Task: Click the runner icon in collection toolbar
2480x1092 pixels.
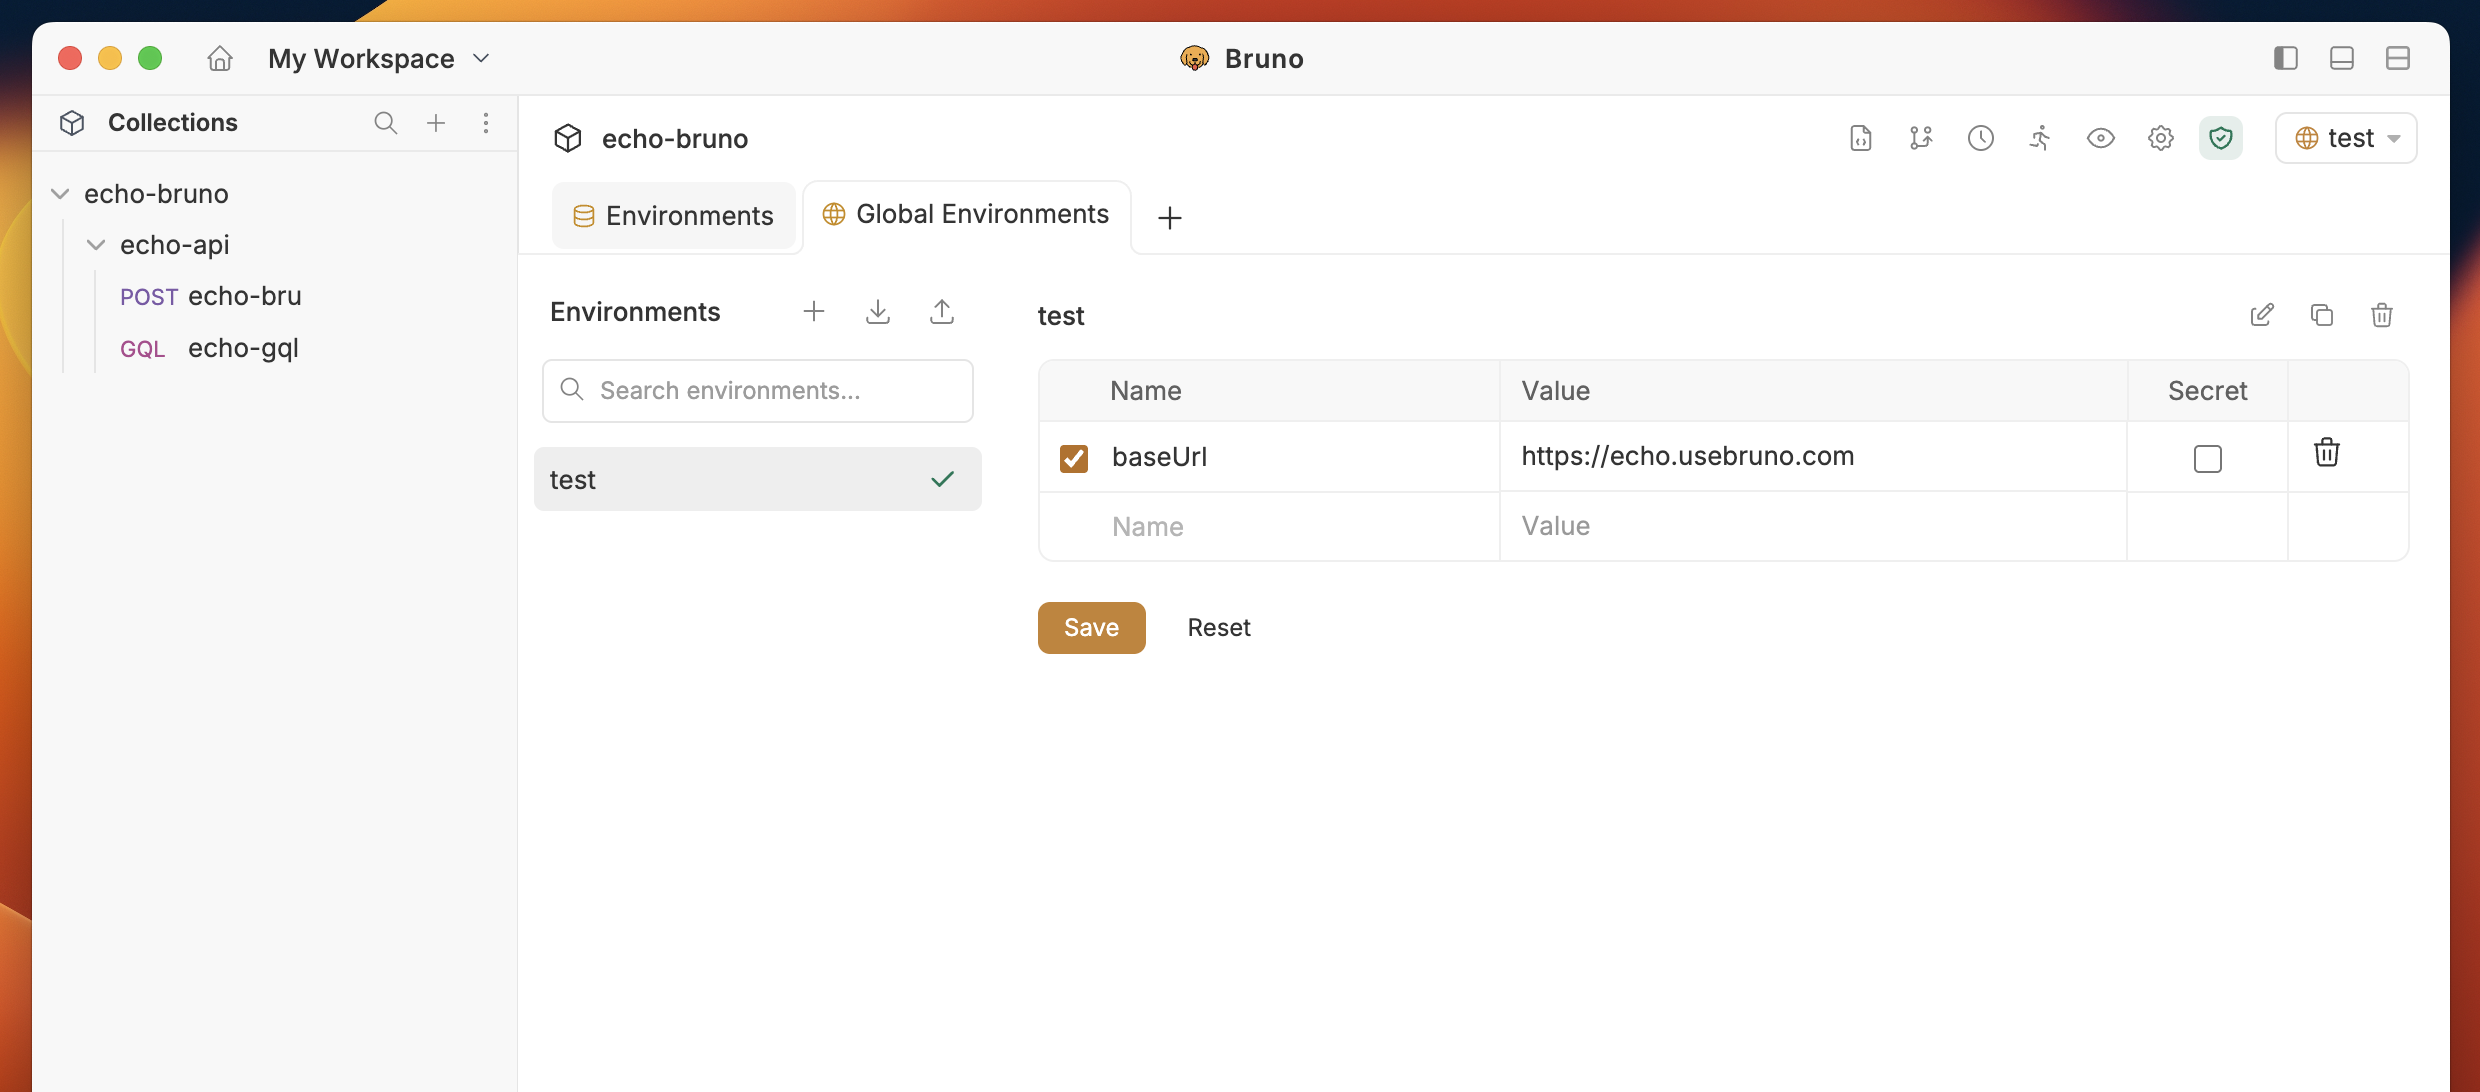Action: tap(2040, 138)
